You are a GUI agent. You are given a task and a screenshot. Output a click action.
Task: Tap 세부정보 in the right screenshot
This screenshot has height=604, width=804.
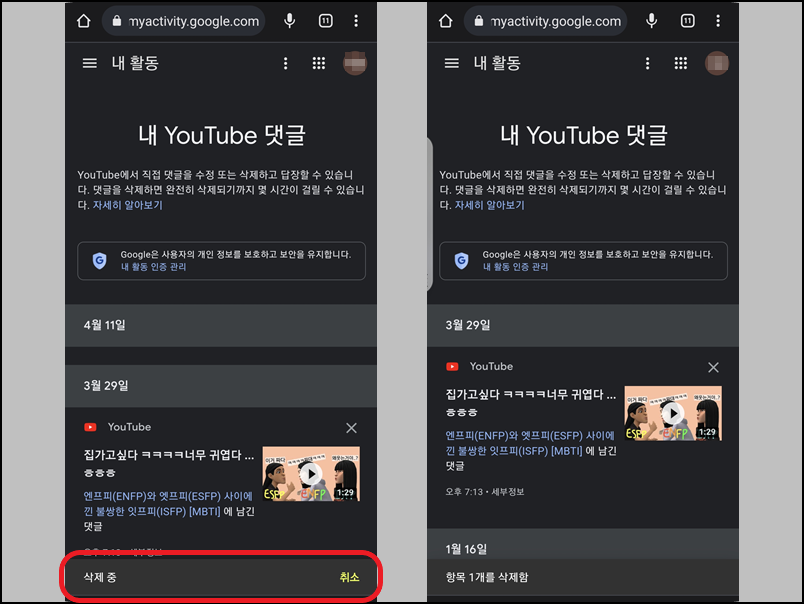[x=508, y=492]
